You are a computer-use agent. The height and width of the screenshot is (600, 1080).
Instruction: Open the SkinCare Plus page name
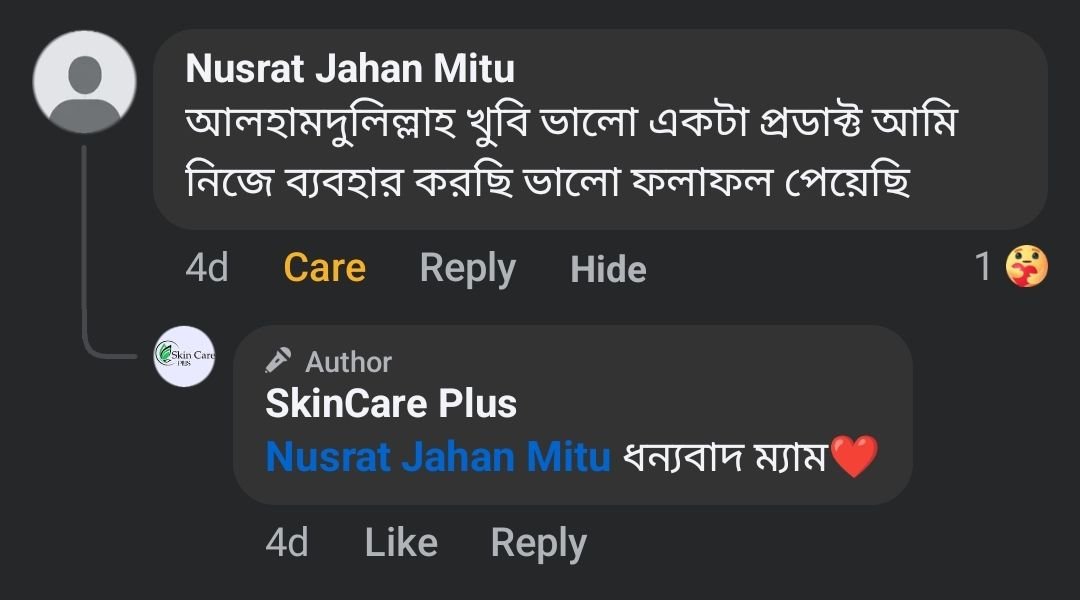coord(391,404)
